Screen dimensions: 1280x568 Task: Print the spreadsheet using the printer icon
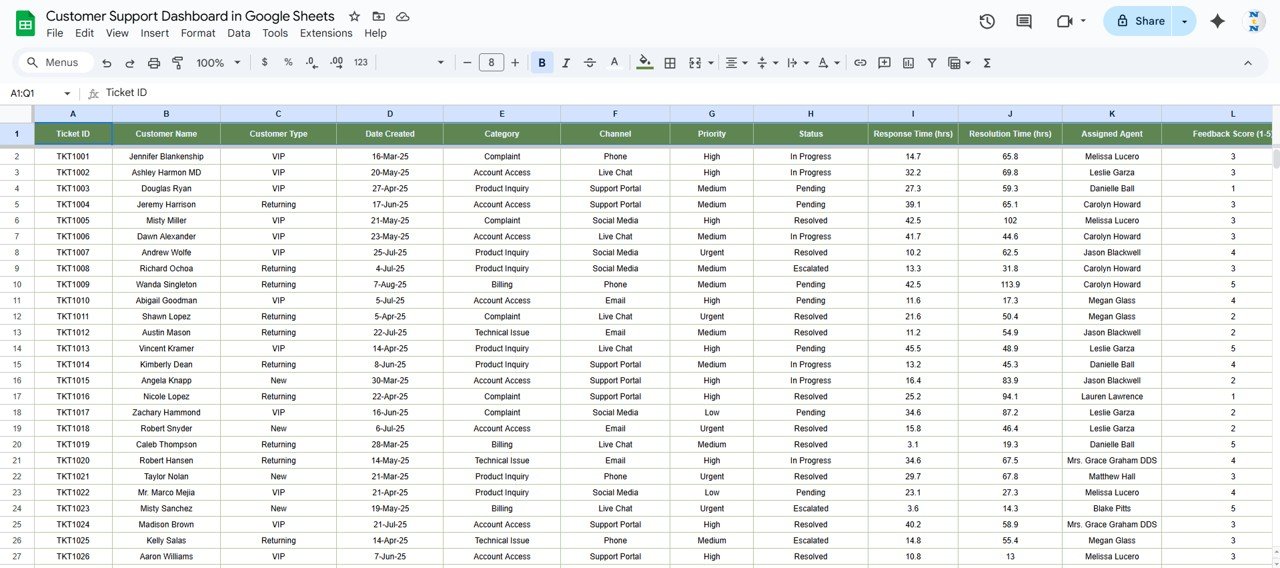[x=154, y=63]
